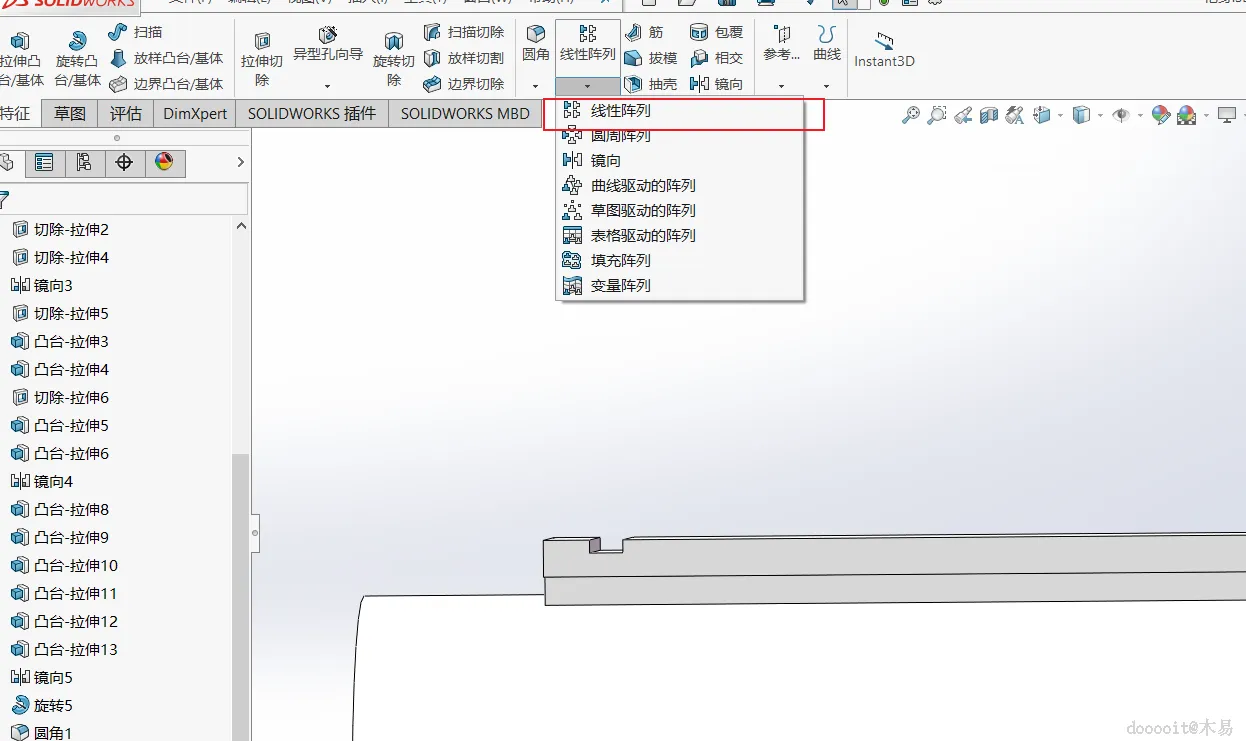Click the section view icon
This screenshot has width=1246, height=741.
click(x=989, y=115)
